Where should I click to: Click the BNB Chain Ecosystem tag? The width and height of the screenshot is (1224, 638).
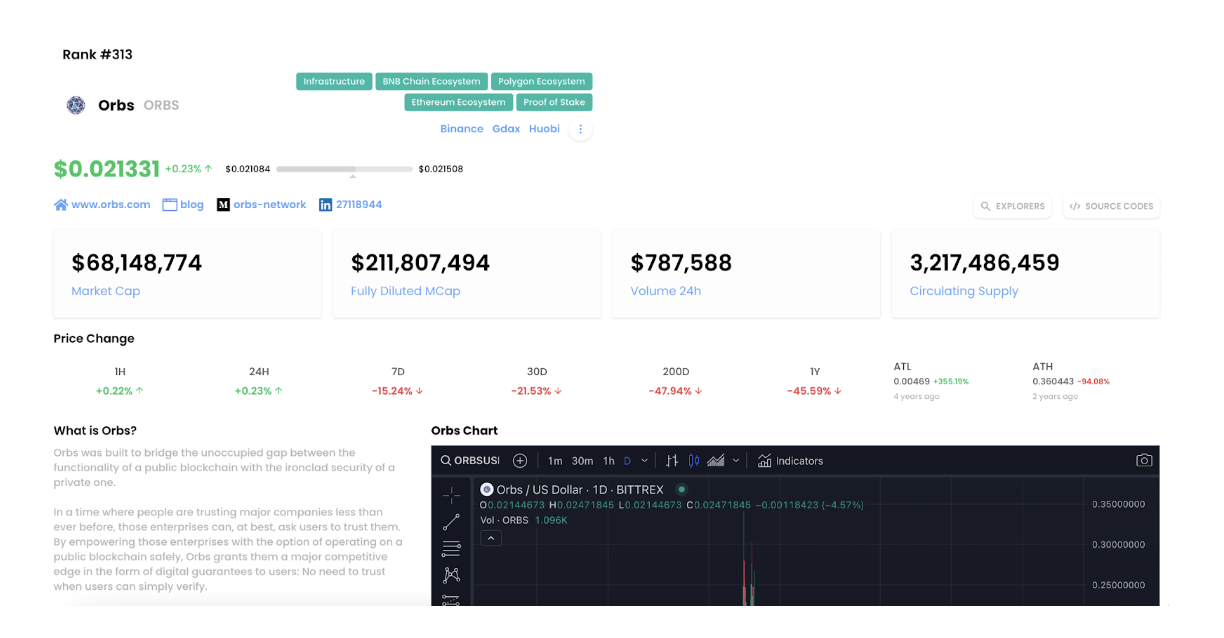(x=432, y=82)
